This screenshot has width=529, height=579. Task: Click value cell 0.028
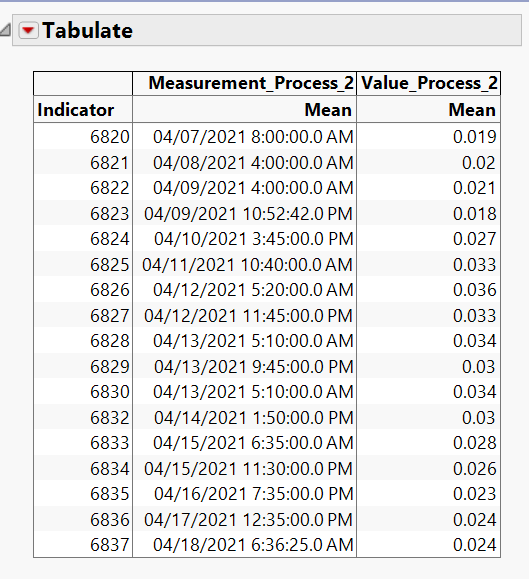click(x=474, y=443)
